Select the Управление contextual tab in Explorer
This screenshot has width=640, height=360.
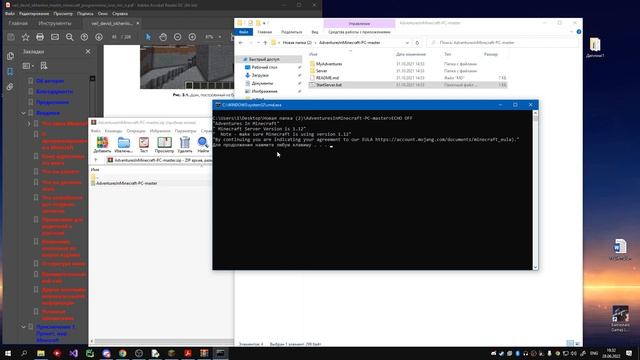359,24
